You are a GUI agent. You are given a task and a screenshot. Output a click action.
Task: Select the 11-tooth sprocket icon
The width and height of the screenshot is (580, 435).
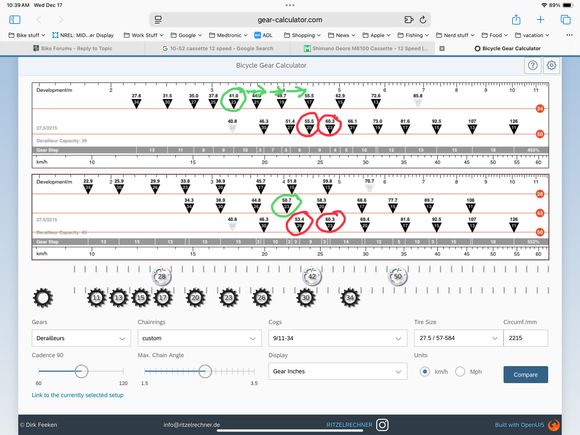(97, 298)
